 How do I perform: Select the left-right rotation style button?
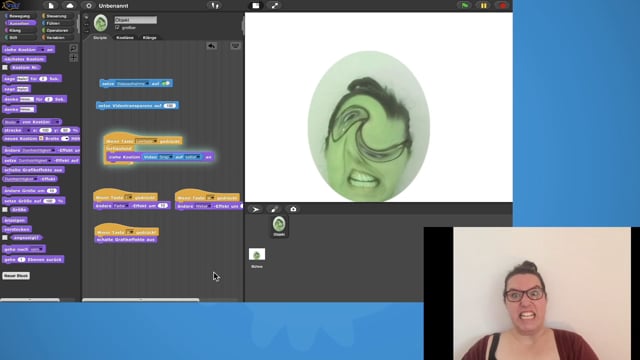coord(86,24)
